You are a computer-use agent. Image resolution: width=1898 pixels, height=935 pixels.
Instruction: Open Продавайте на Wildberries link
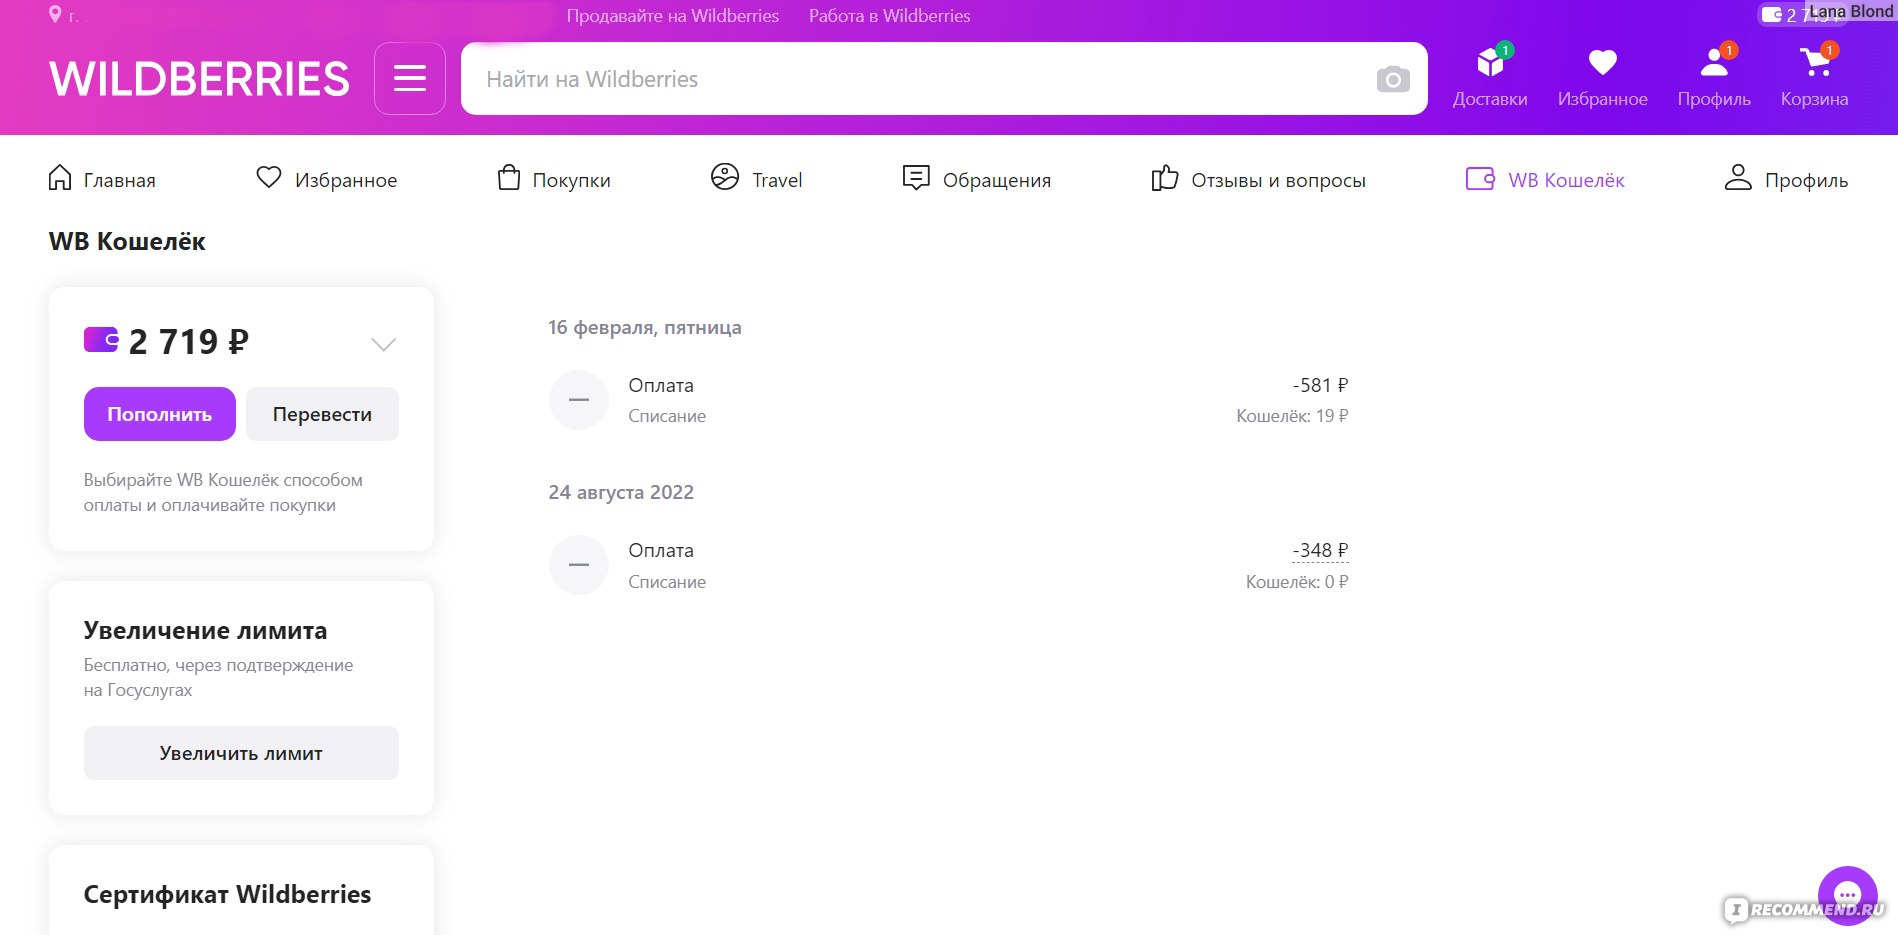[x=672, y=16]
